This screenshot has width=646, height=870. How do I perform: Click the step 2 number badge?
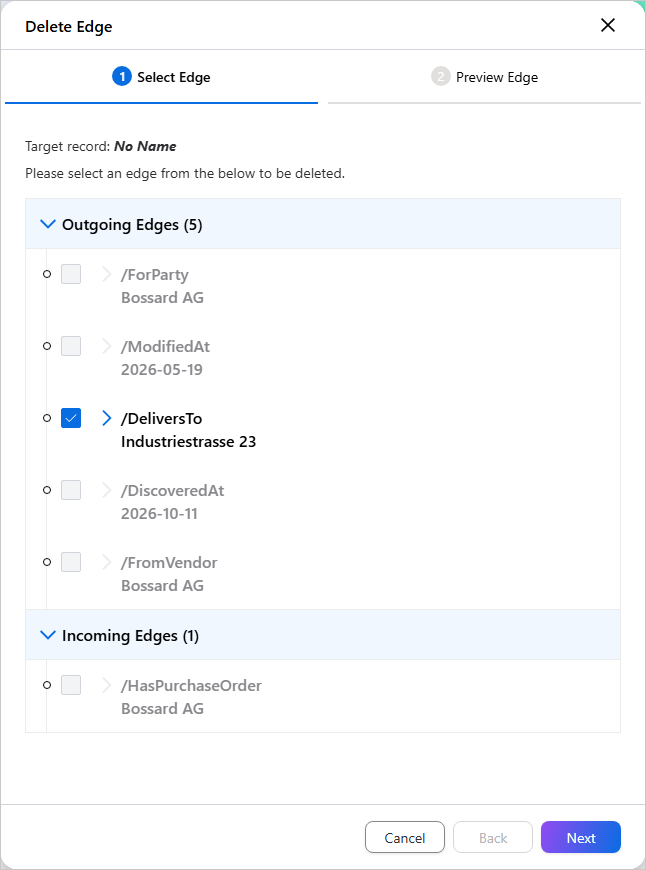[440, 77]
